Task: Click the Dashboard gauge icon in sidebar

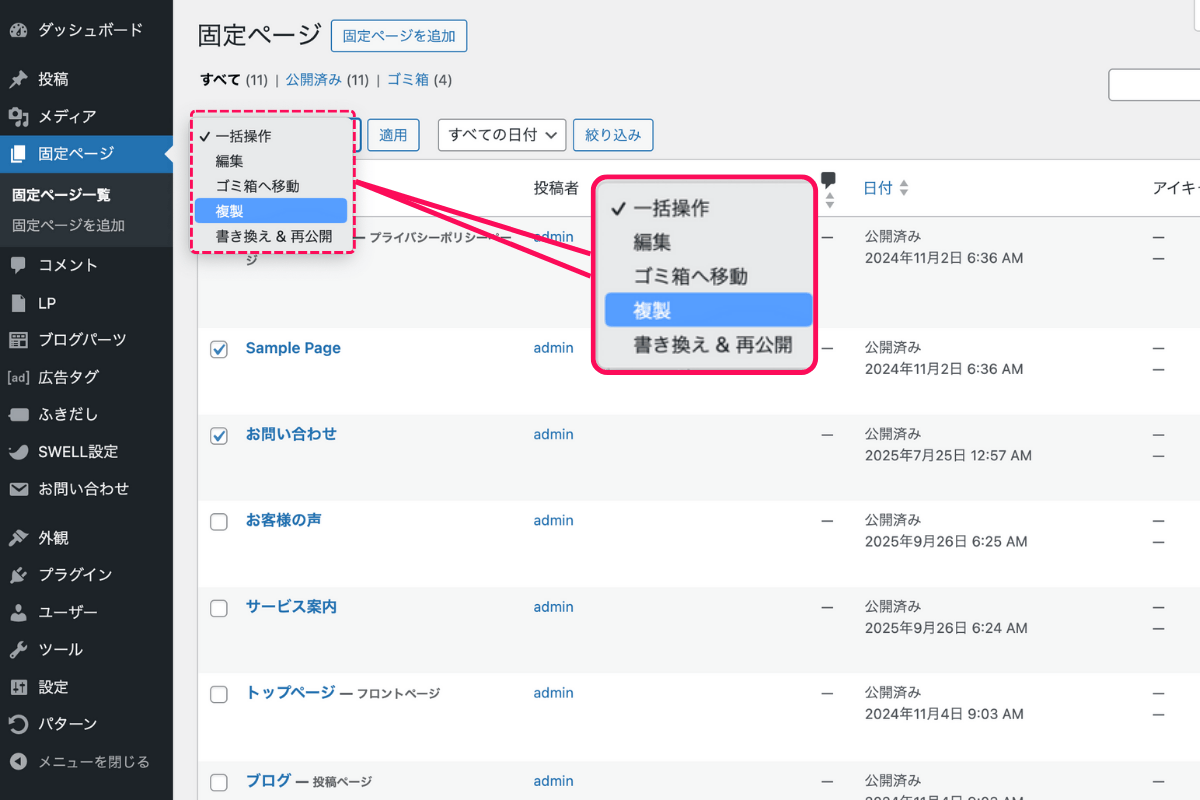Action: (x=18, y=30)
